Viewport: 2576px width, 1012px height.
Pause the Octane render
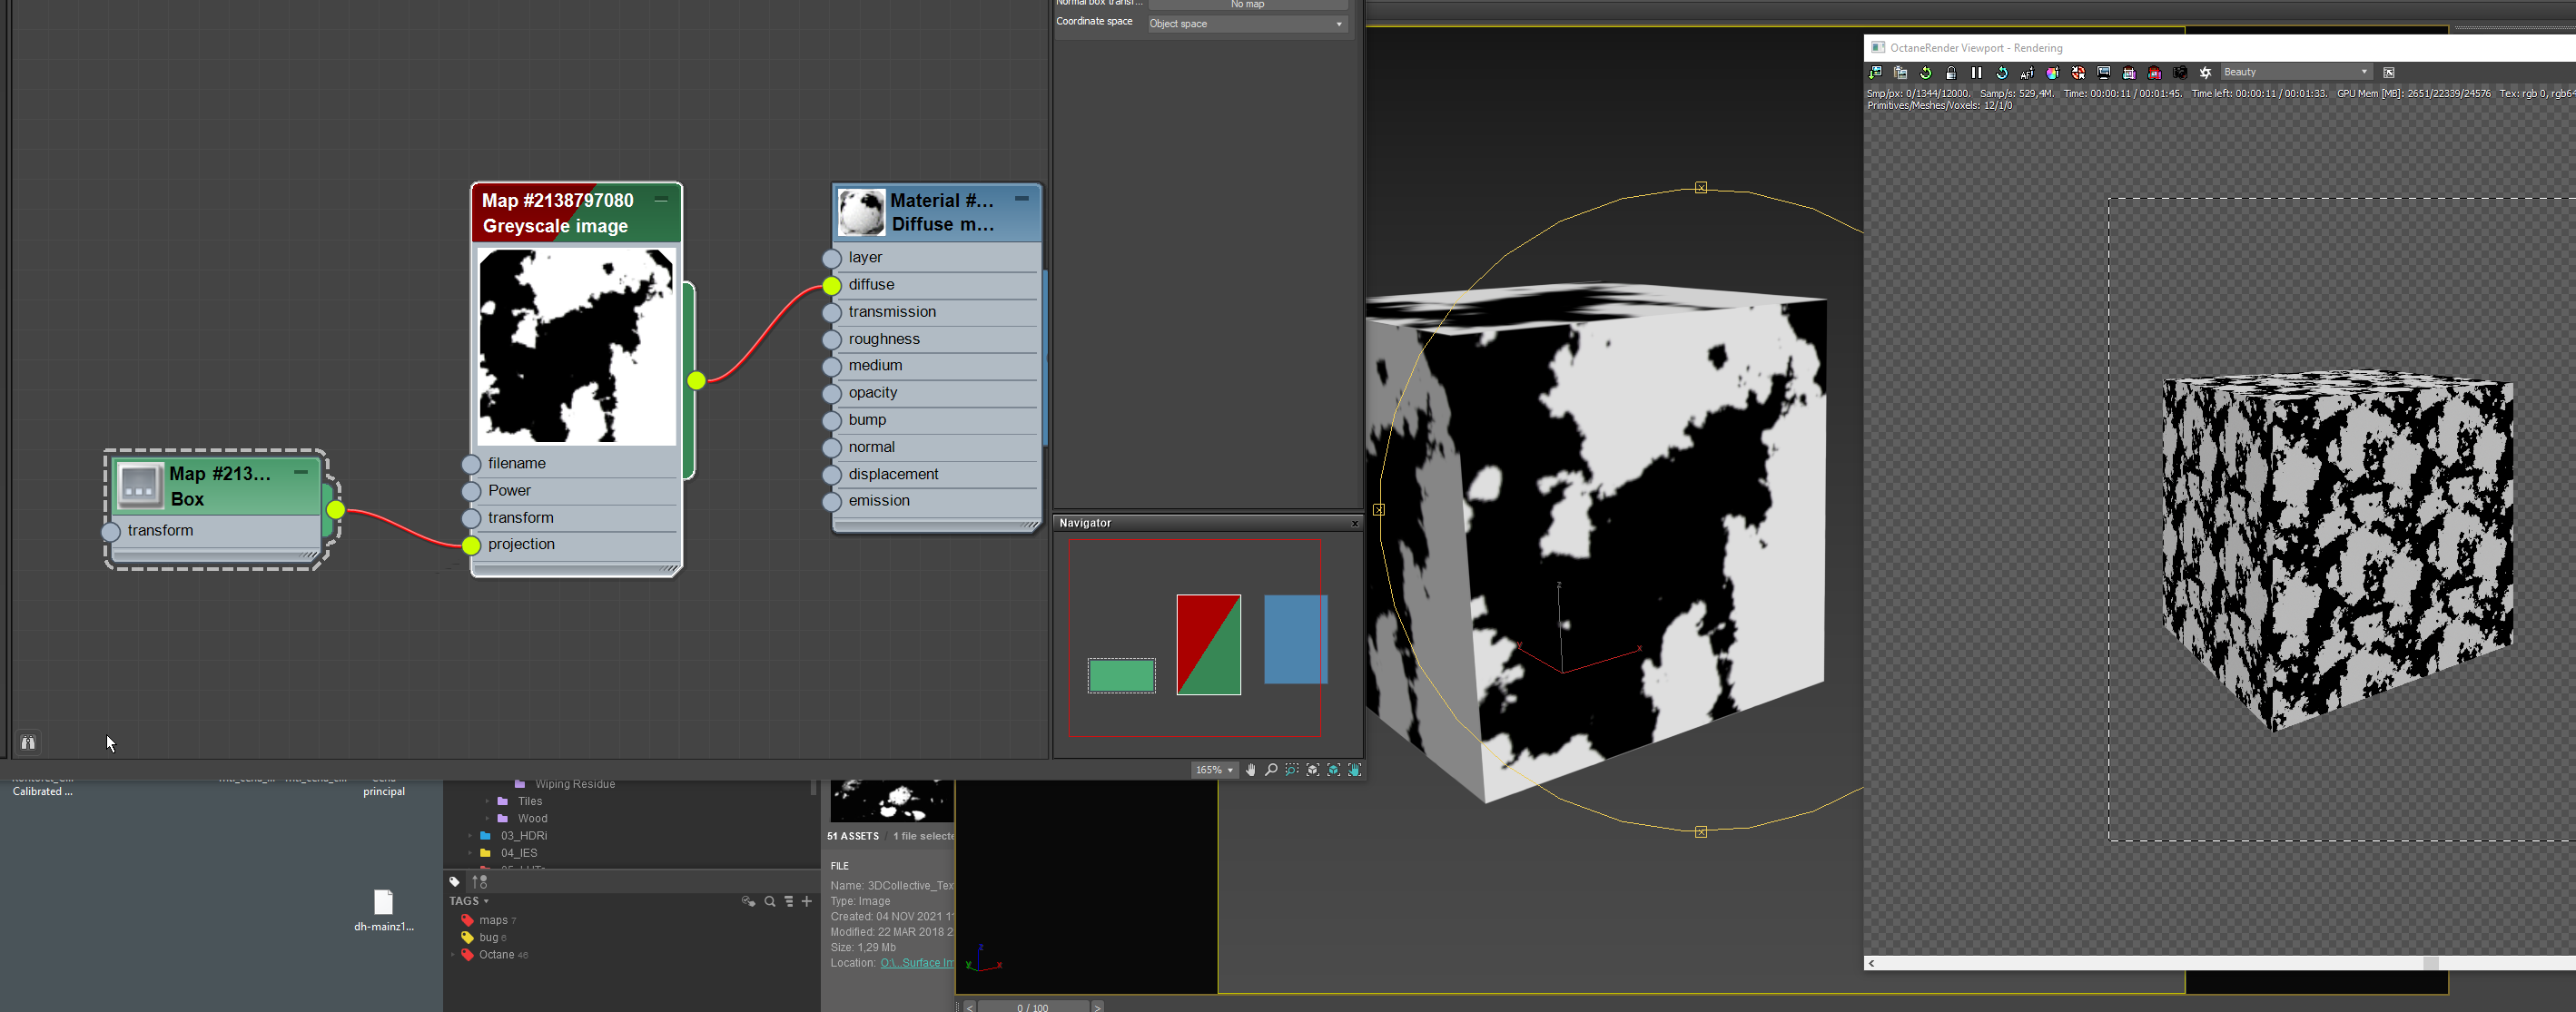tap(1976, 73)
